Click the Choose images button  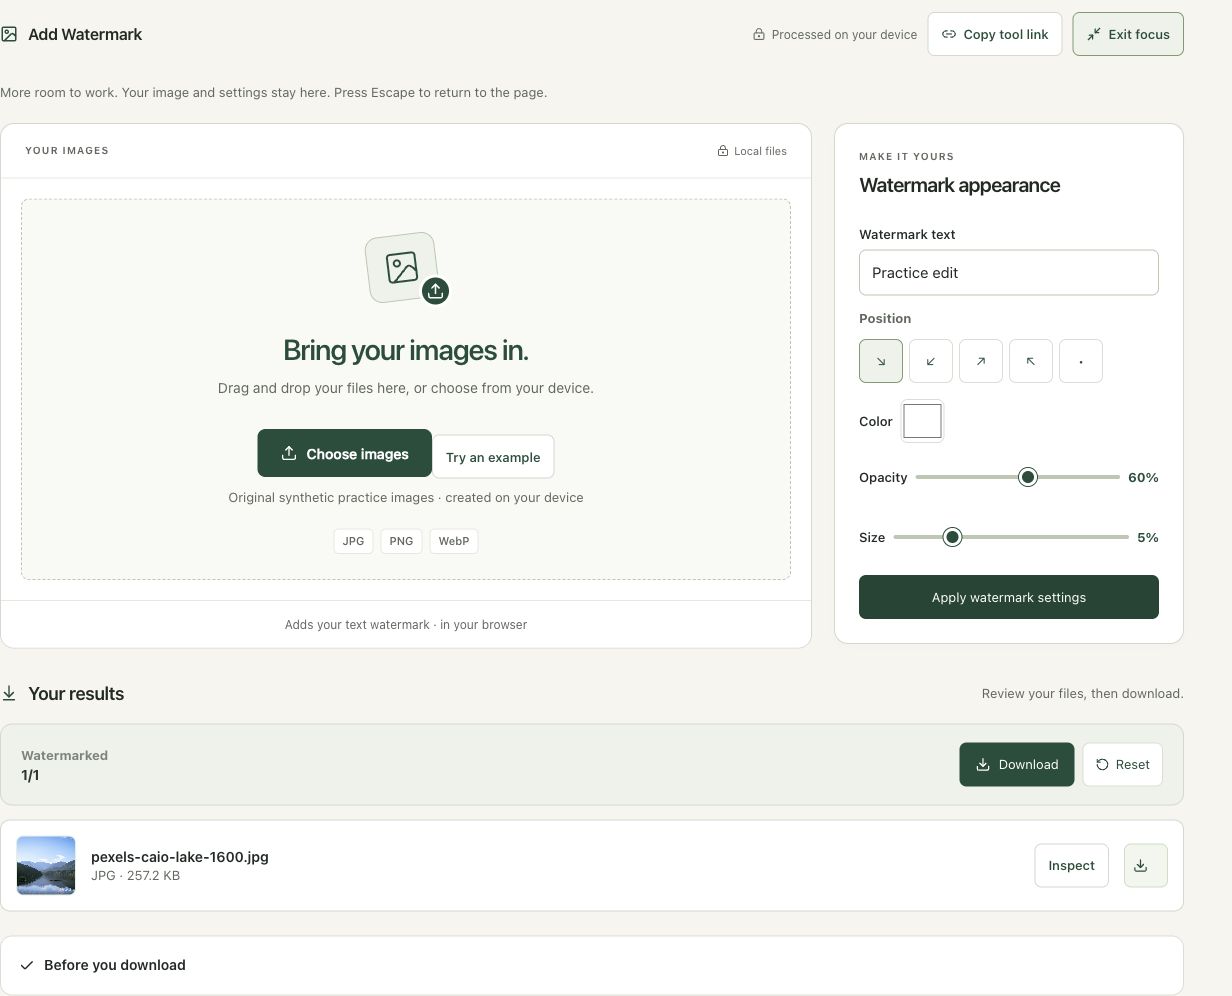tap(344, 453)
